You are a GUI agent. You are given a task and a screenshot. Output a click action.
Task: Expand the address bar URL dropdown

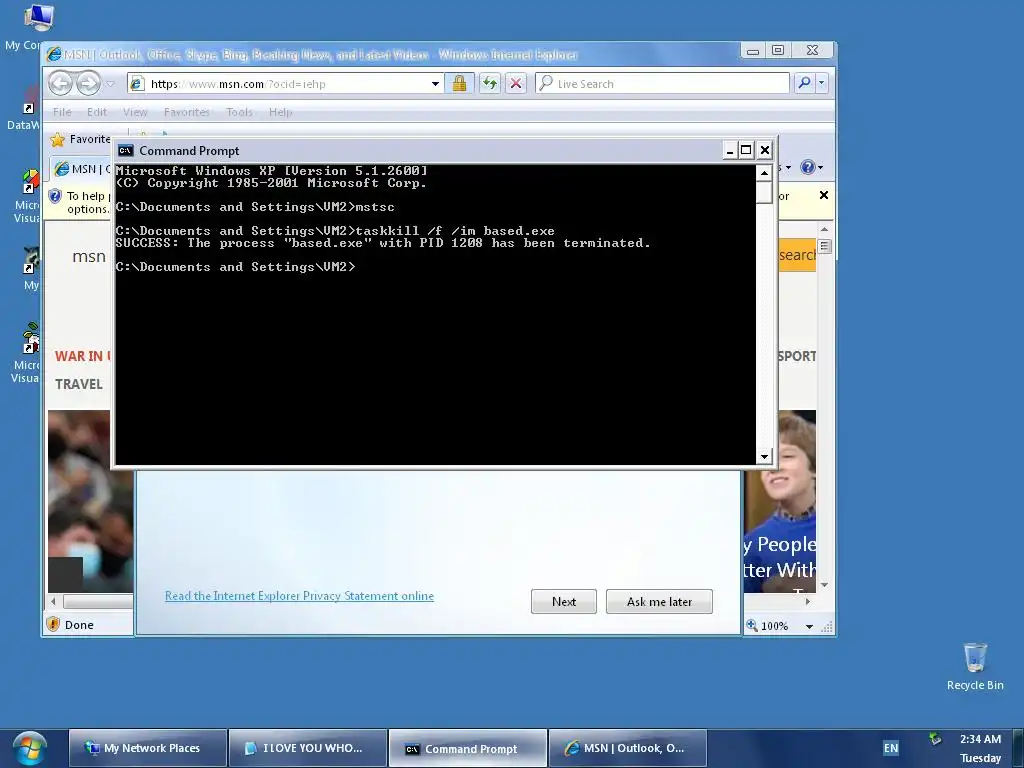pyautogui.click(x=435, y=84)
